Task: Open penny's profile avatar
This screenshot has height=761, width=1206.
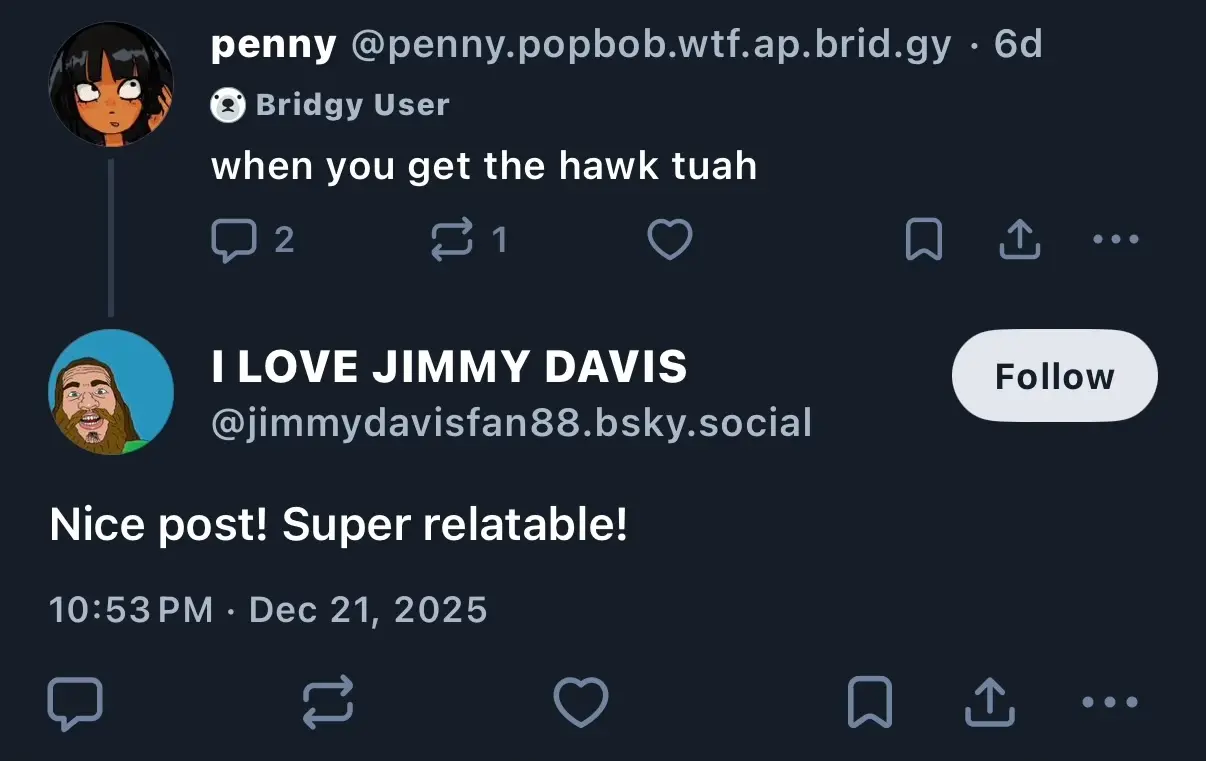Action: click(111, 83)
